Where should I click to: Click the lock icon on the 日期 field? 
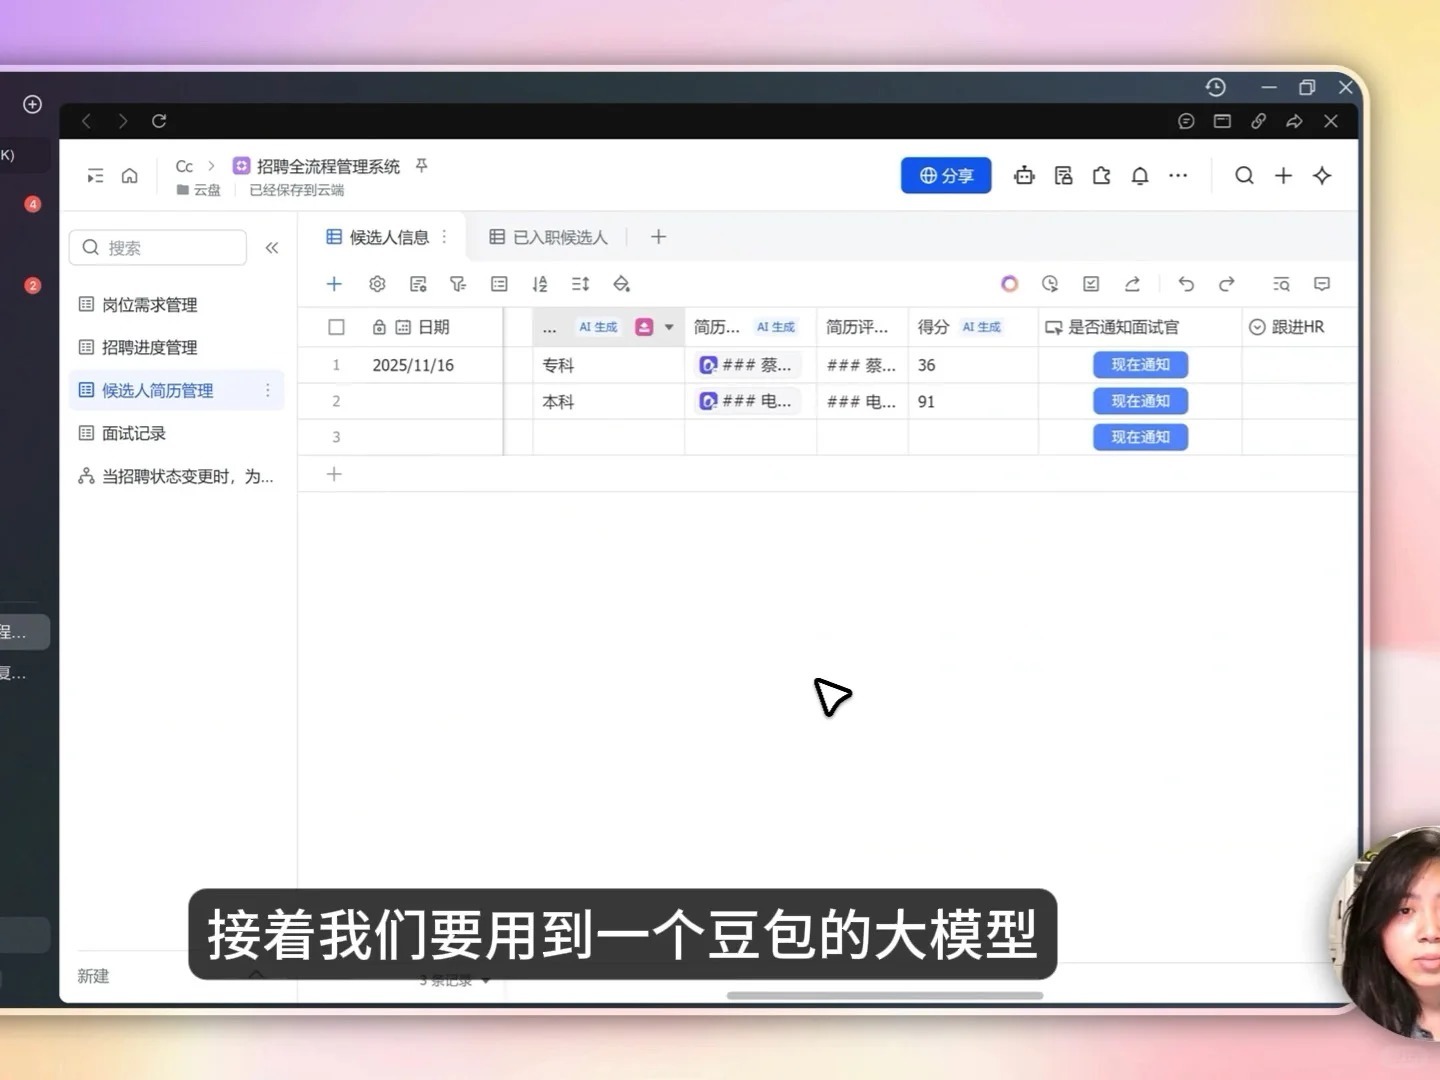[379, 326]
